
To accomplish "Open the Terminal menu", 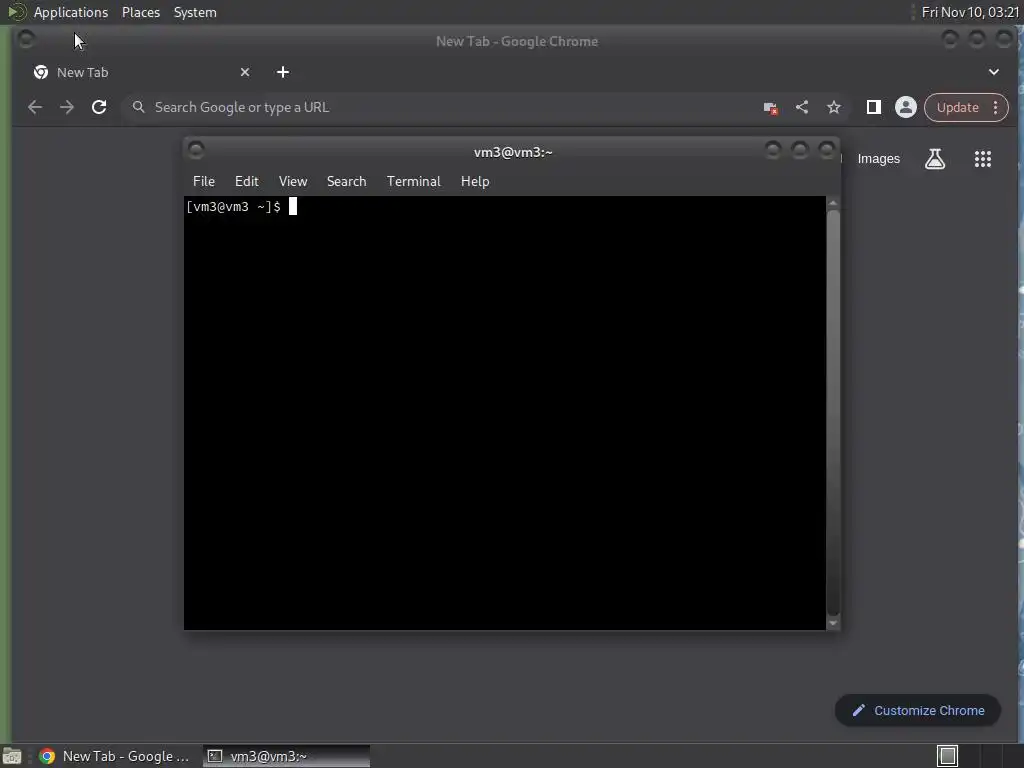I will click(413, 181).
